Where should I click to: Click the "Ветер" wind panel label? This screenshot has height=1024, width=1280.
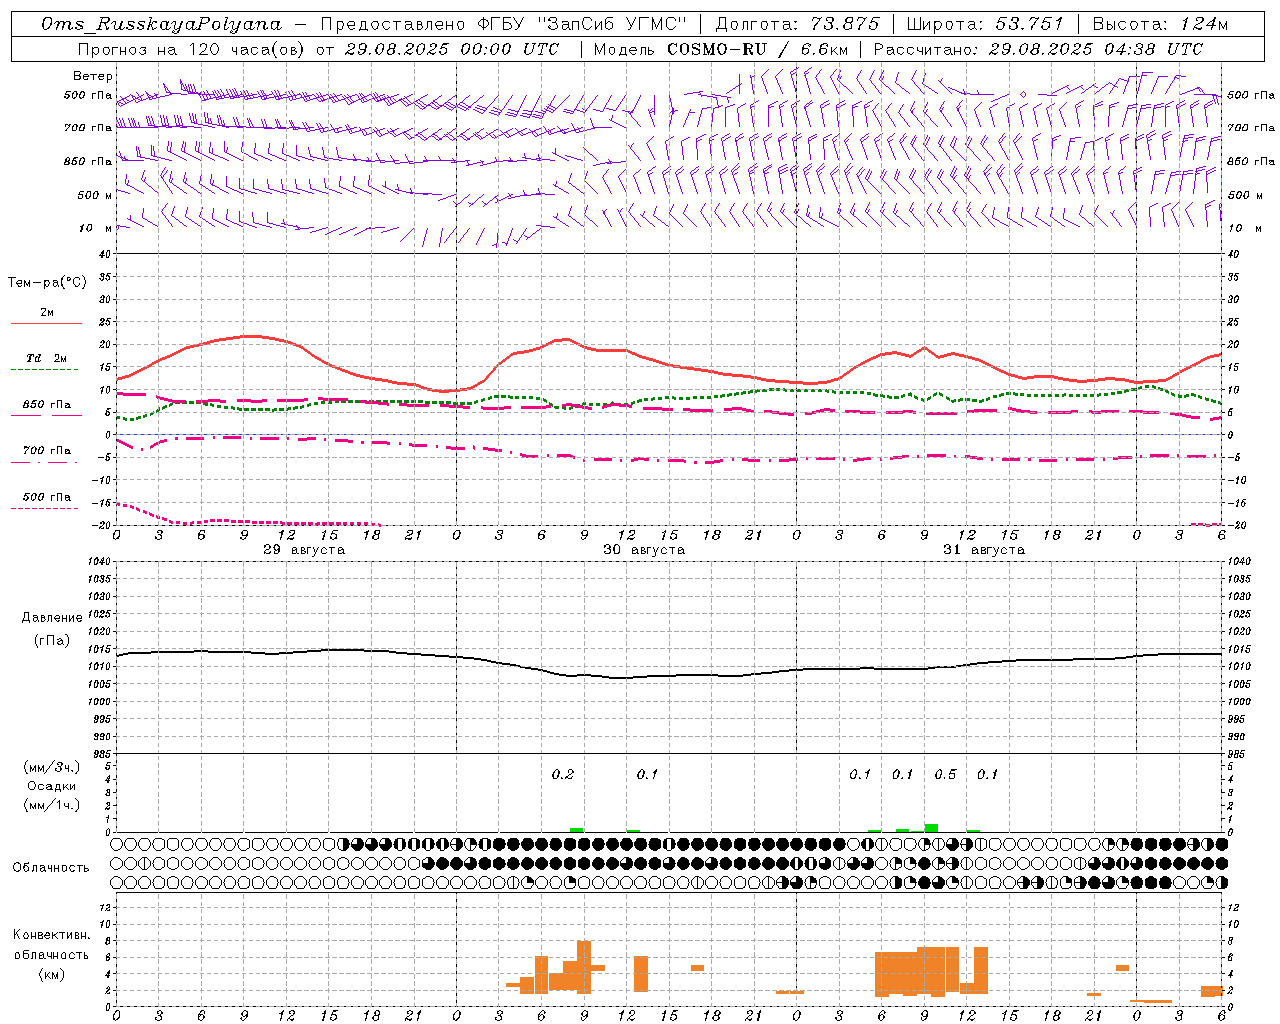click(x=93, y=76)
